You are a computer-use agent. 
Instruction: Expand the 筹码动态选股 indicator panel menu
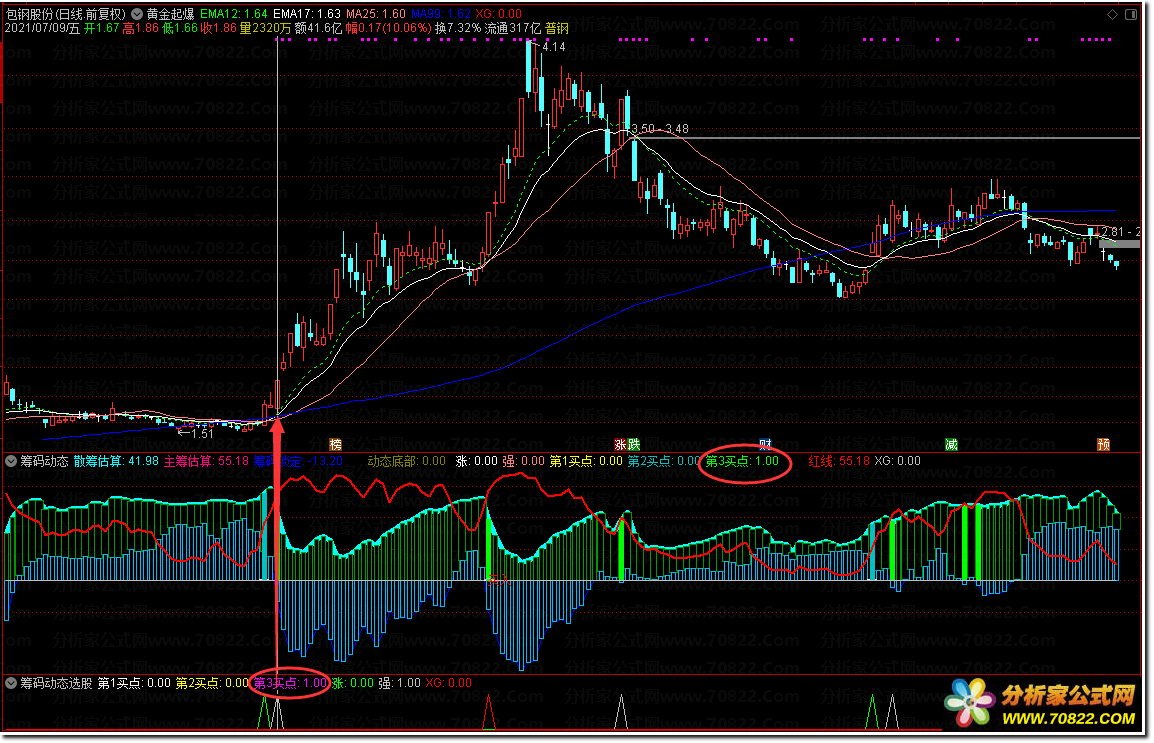tap(11, 683)
